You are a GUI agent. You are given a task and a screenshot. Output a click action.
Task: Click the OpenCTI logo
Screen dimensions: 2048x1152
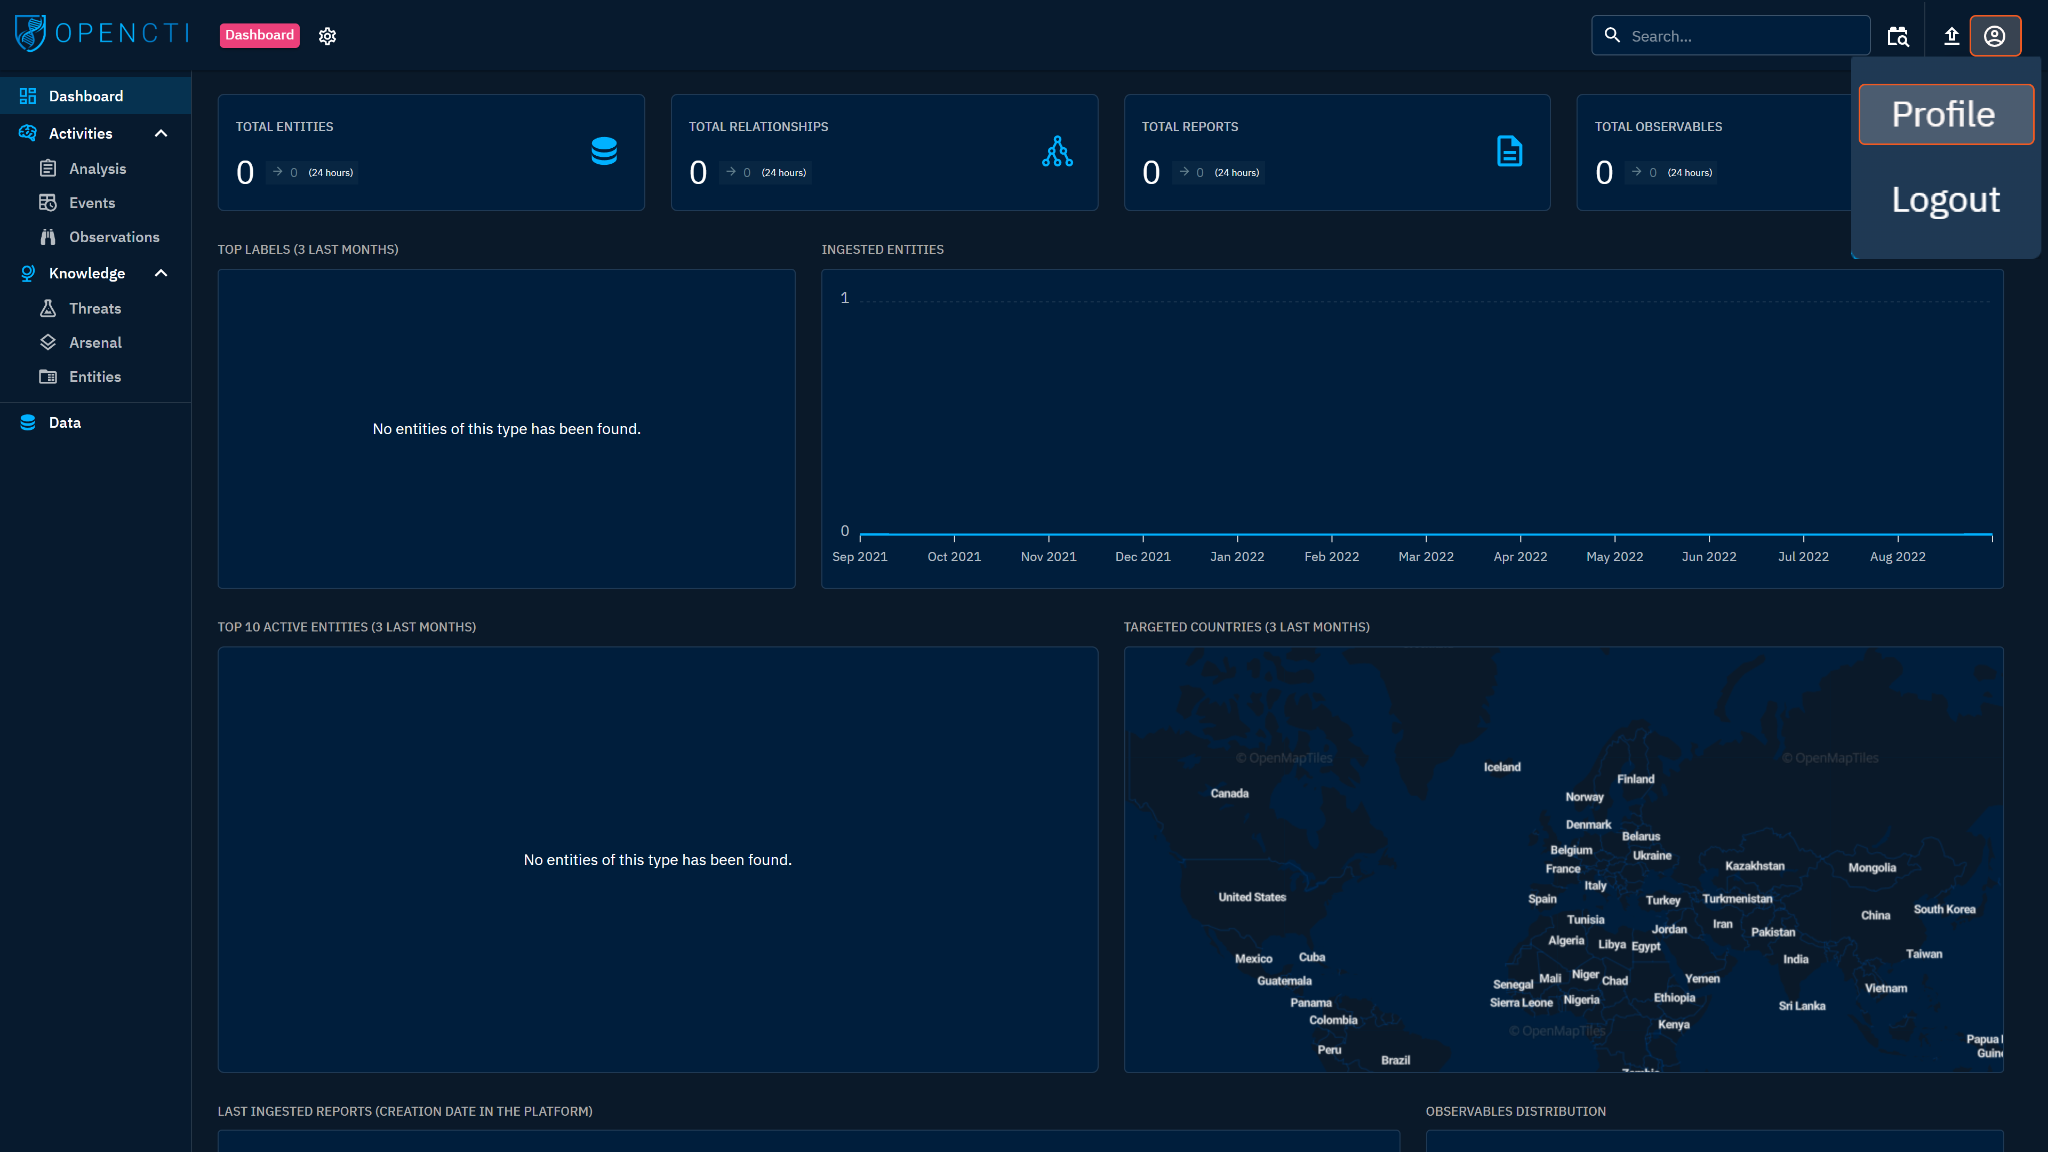tap(101, 33)
